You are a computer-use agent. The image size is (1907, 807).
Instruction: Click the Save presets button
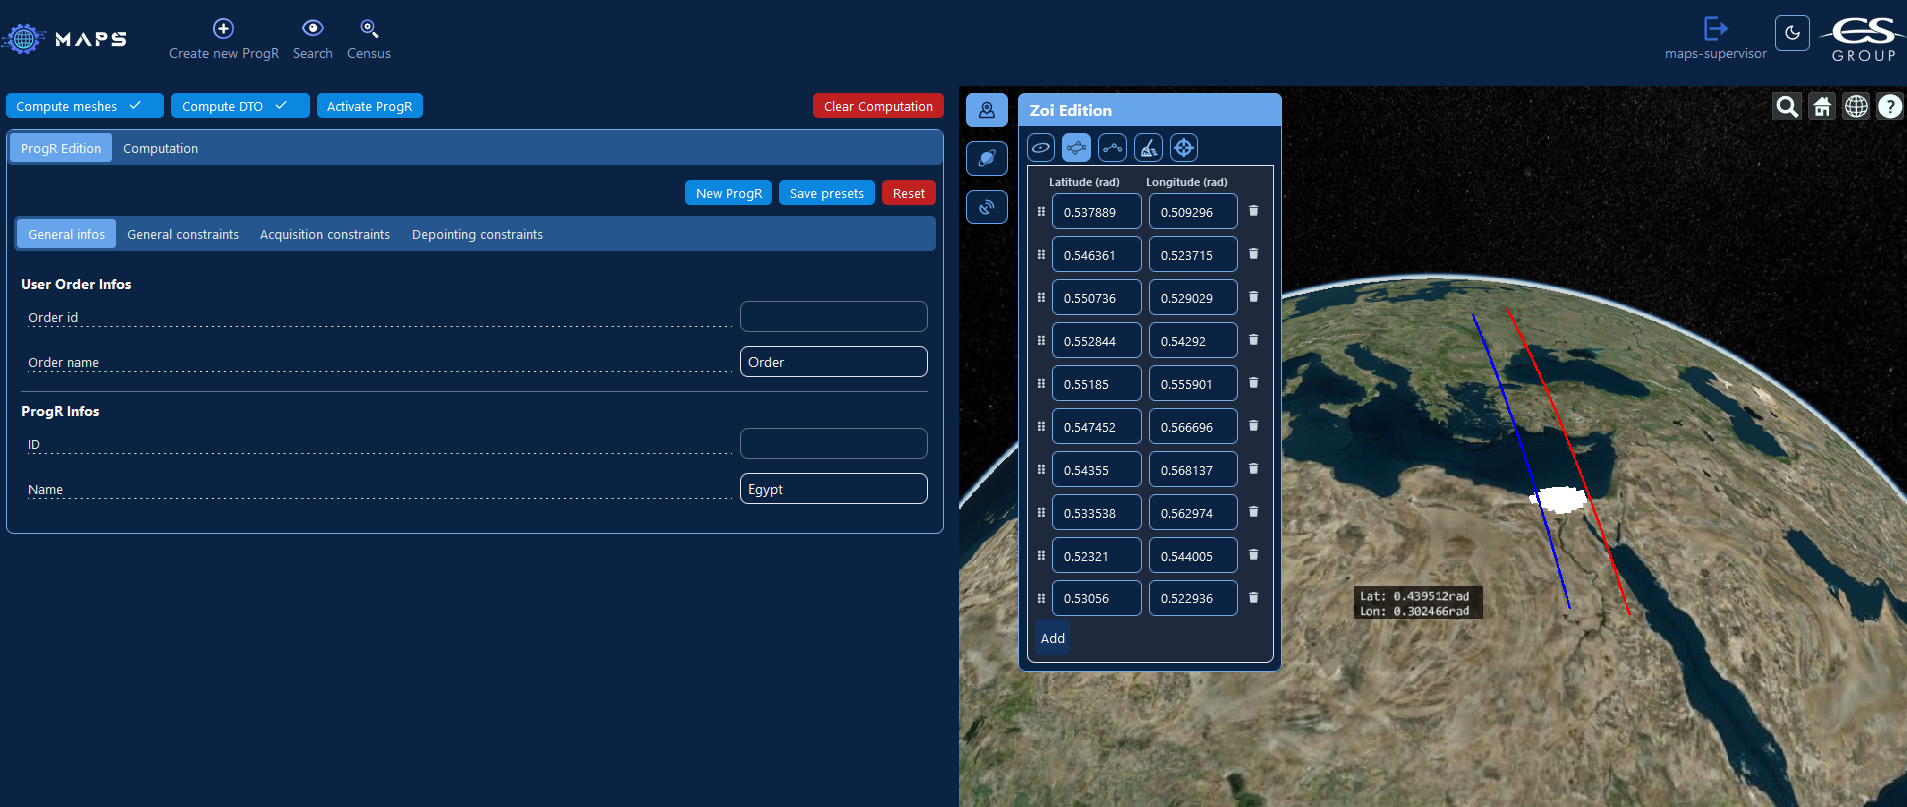pos(827,193)
